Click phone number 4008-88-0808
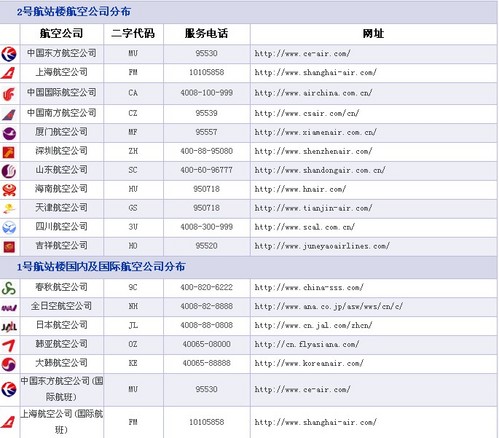This screenshot has width=499, height=438. tap(207, 325)
